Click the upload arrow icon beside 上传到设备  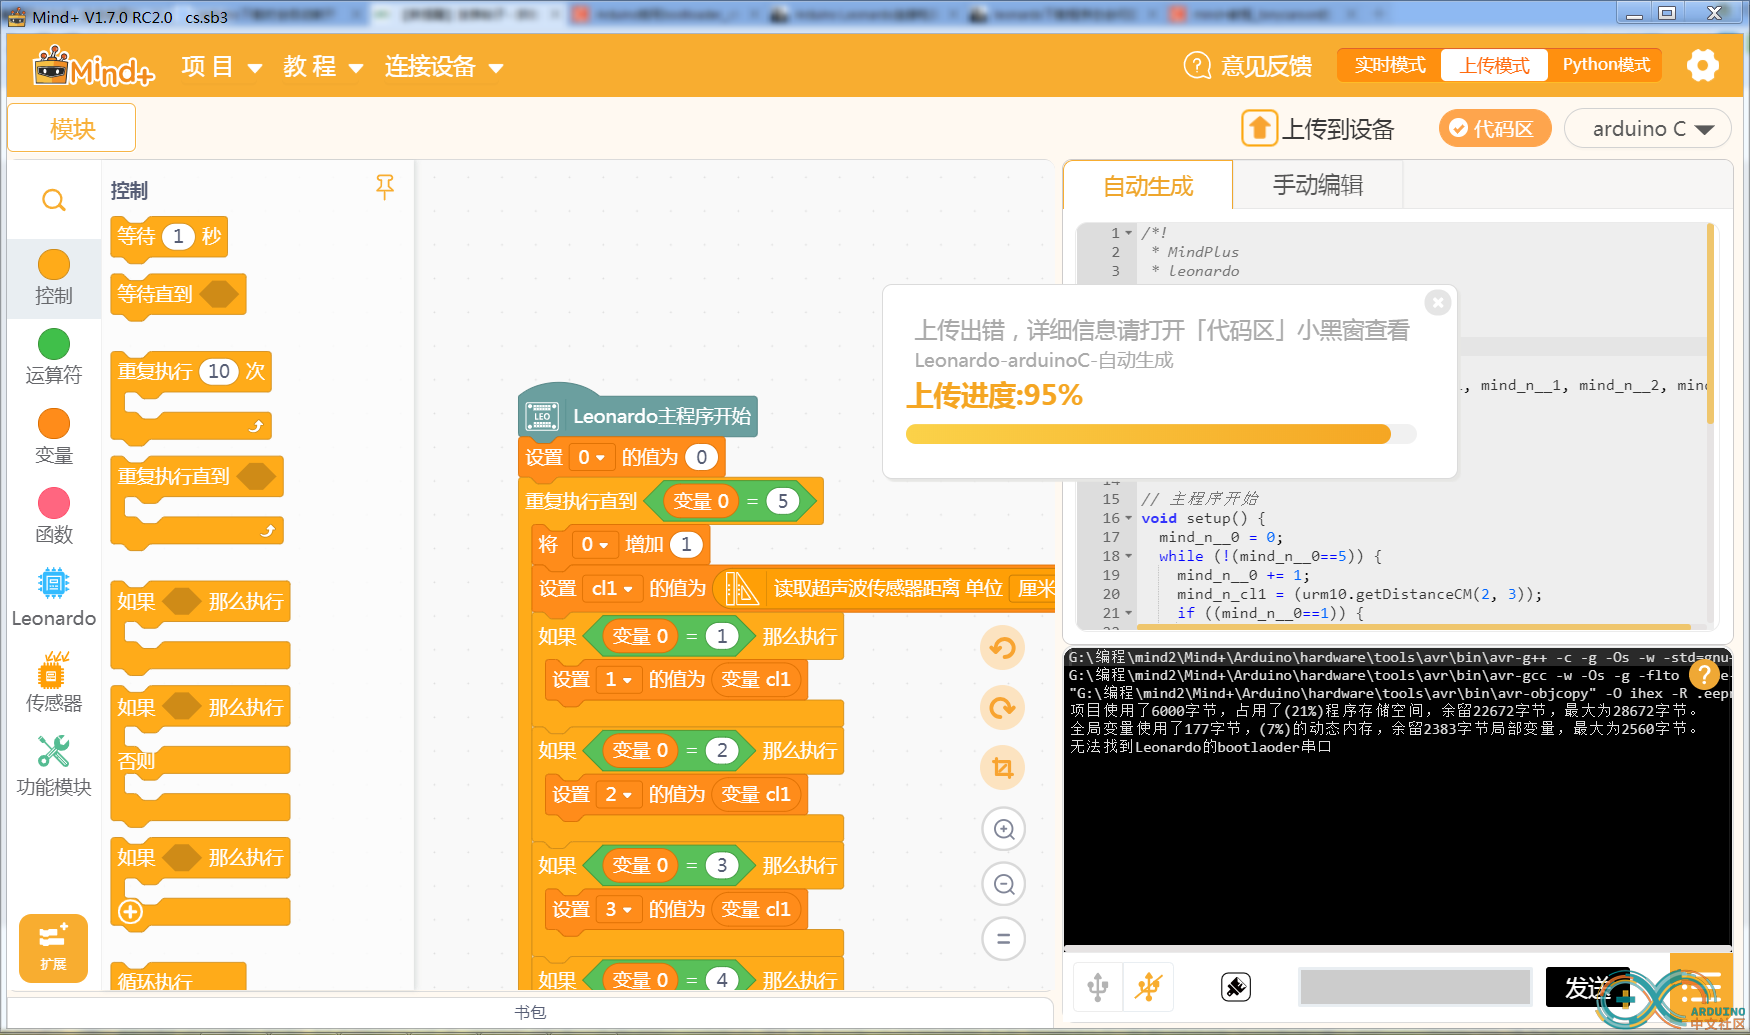[x=1260, y=129]
